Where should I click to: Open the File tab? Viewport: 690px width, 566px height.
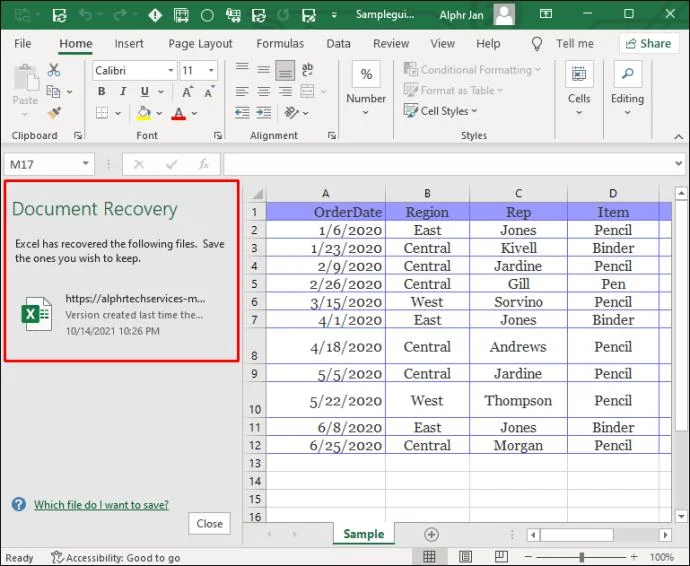(22, 44)
